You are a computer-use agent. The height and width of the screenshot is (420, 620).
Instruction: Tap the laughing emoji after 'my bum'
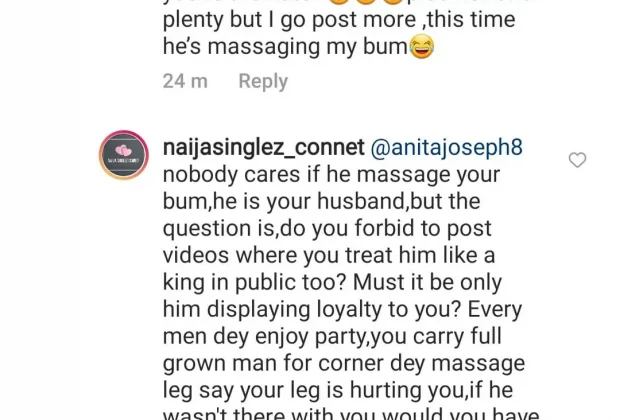pos(422,47)
